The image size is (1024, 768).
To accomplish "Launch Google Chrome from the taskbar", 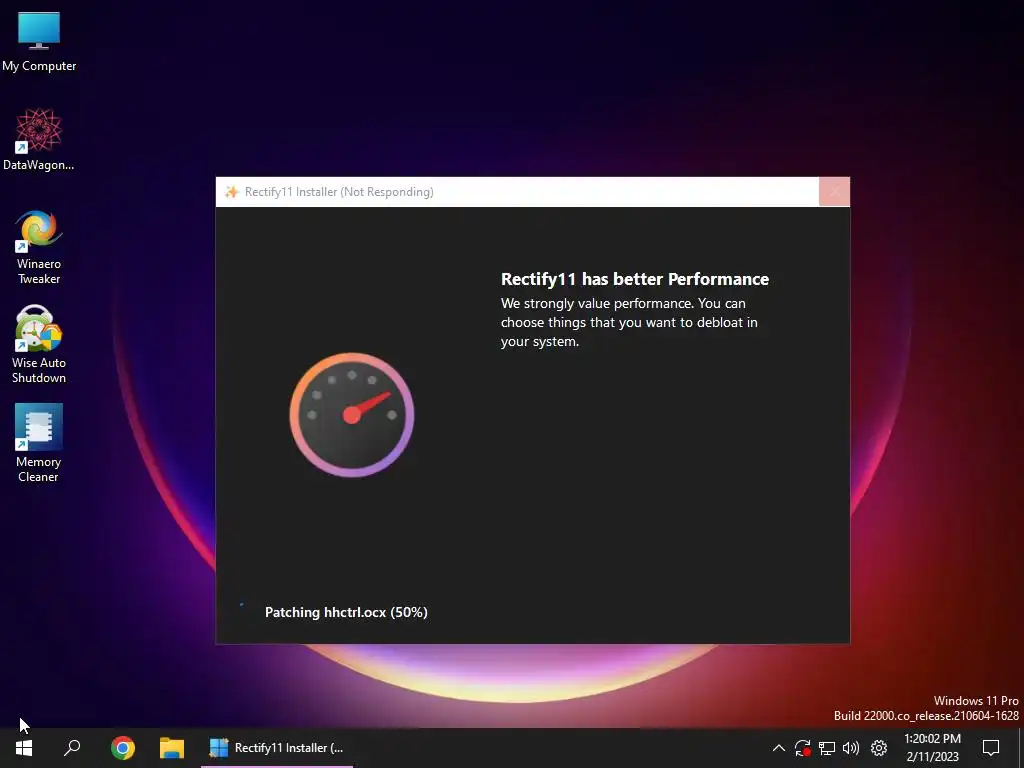I will tap(123, 748).
